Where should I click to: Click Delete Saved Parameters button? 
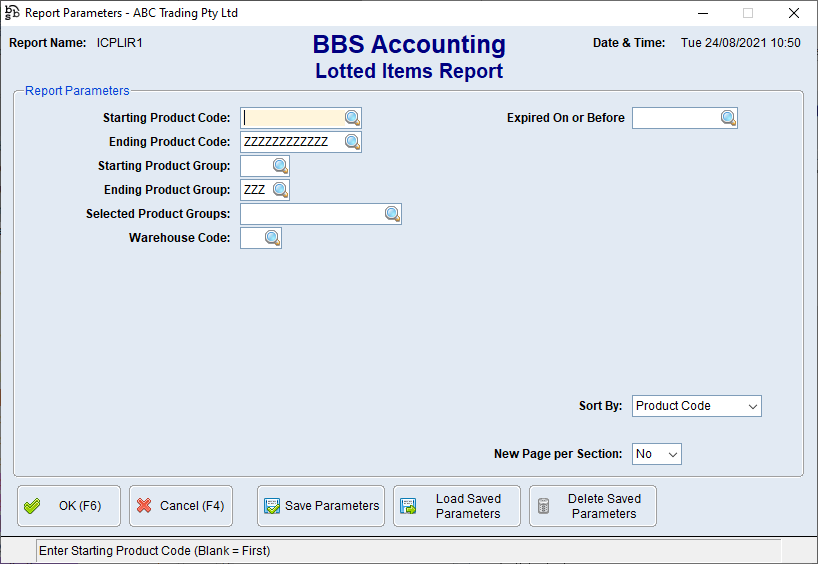593,506
